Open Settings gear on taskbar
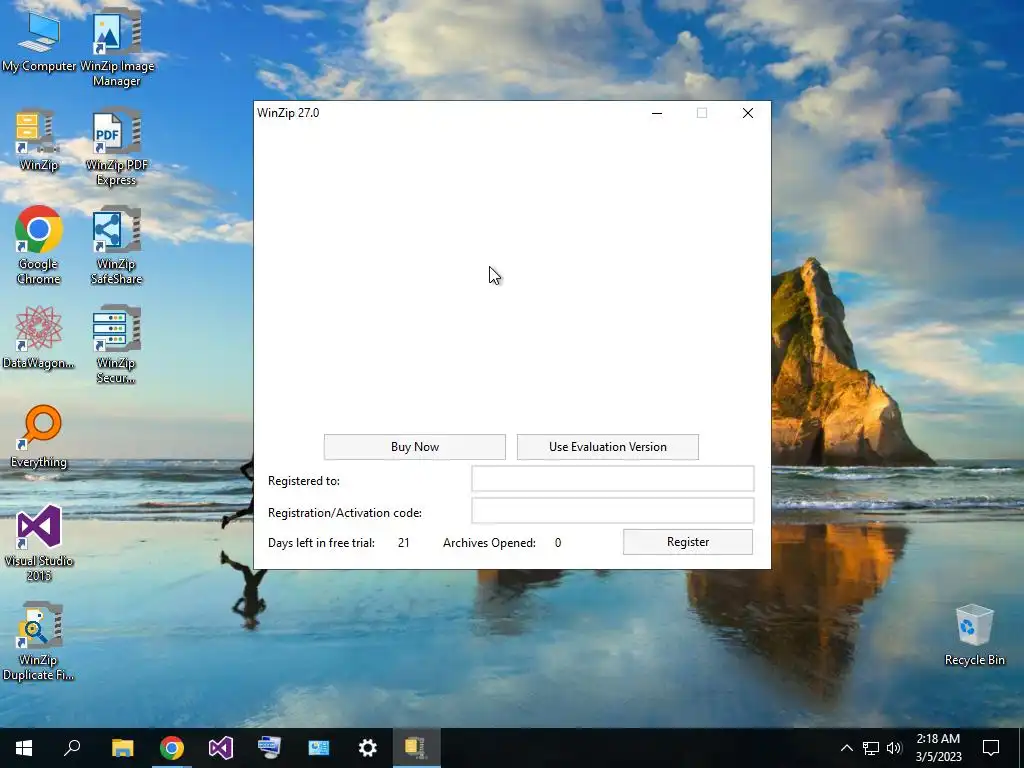Viewport: 1024px width, 768px height. coord(368,748)
